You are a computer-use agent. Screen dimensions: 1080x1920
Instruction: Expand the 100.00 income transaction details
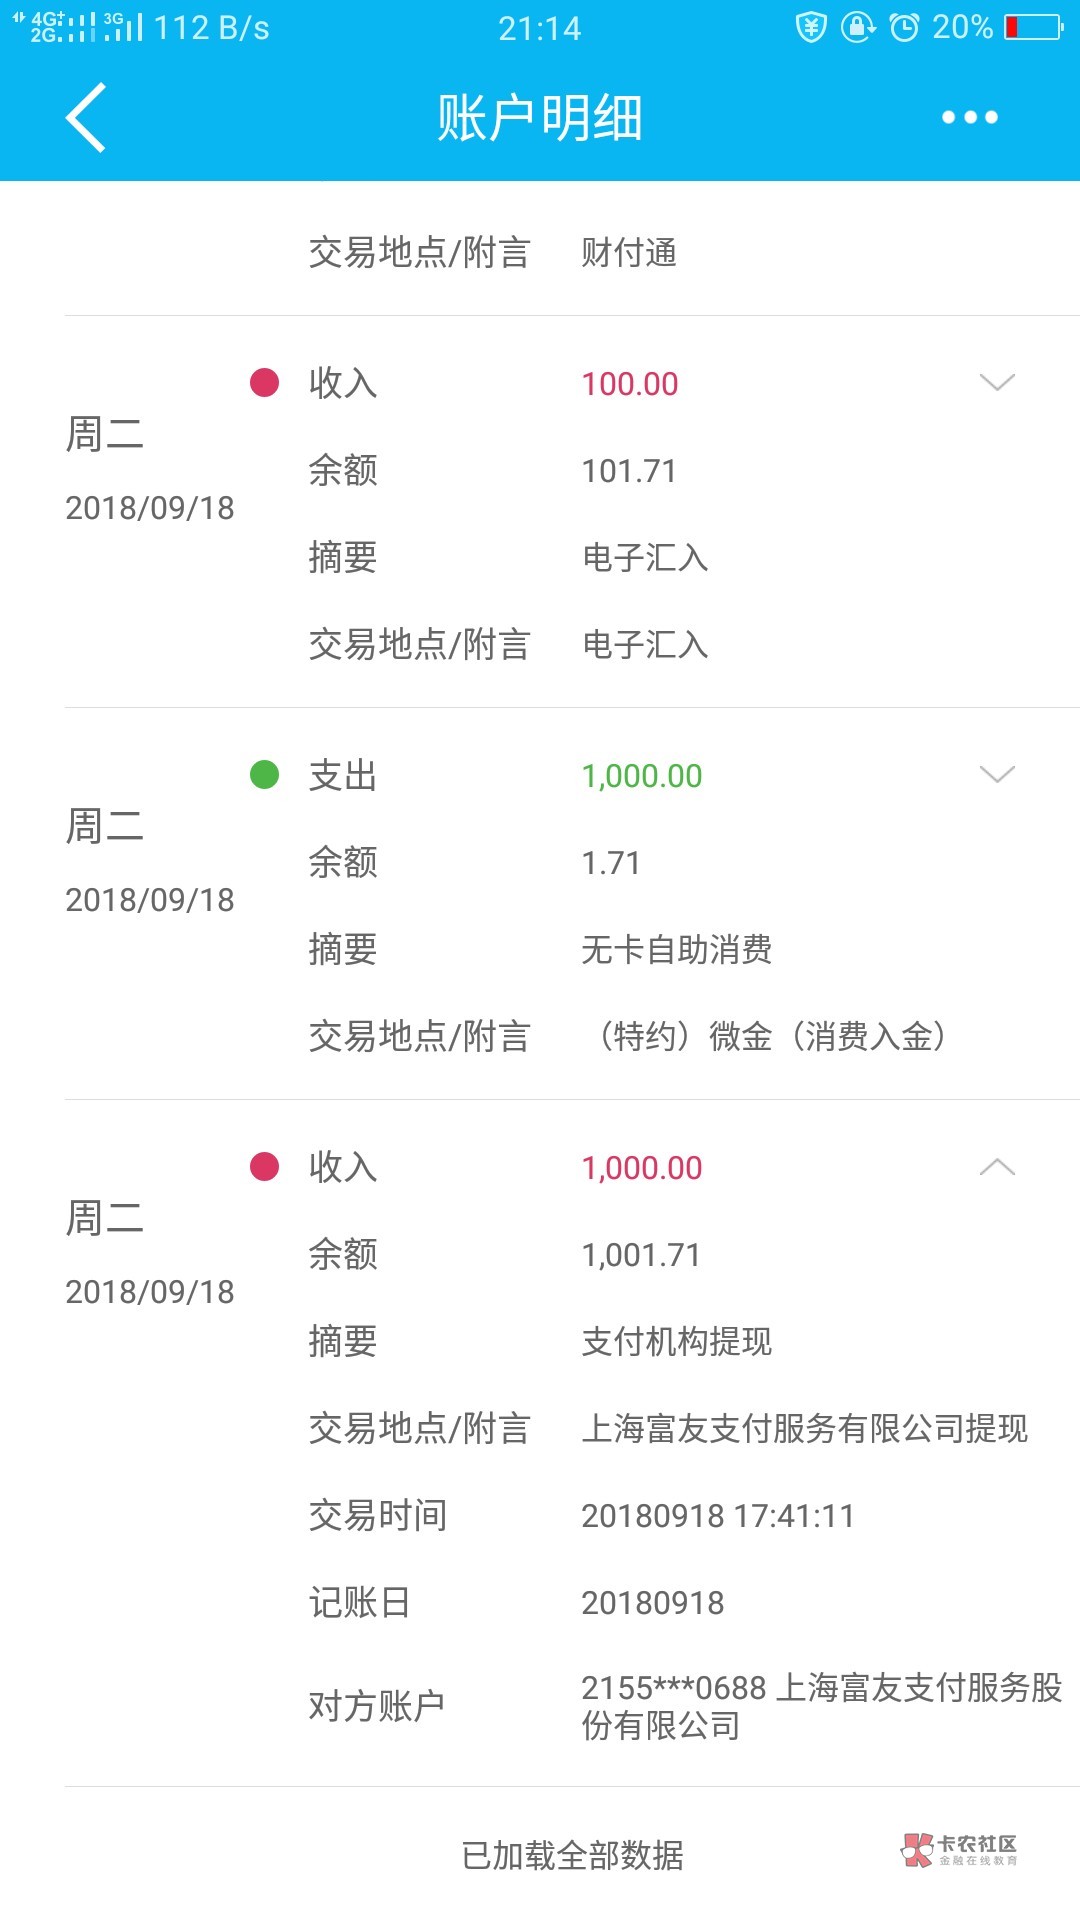tap(997, 382)
